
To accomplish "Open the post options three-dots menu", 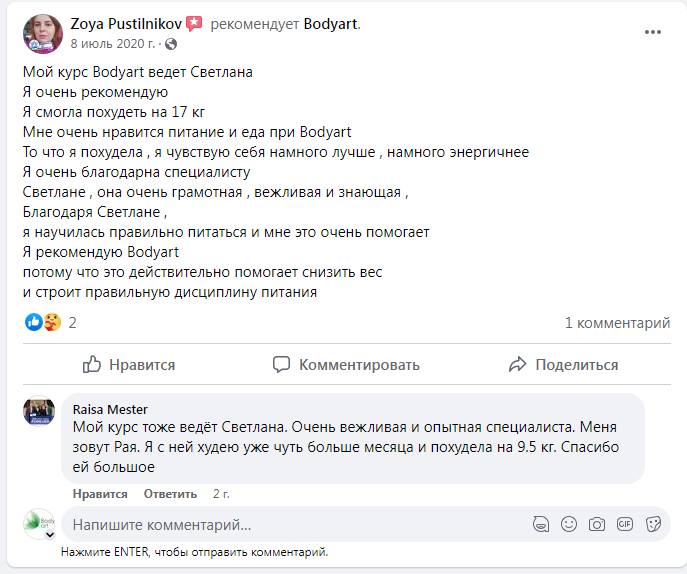I will [x=653, y=32].
